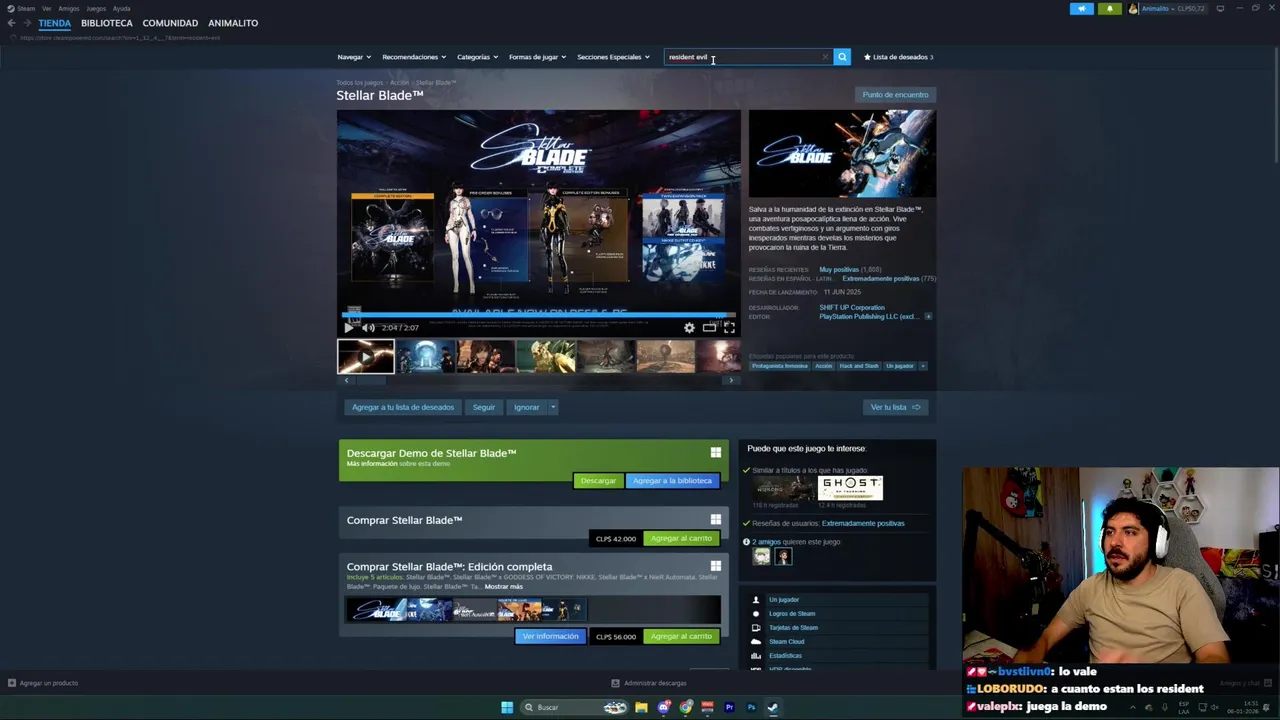Toggle theater mode on the video
The height and width of the screenshot is (720, 1280).
coord(709,327)
